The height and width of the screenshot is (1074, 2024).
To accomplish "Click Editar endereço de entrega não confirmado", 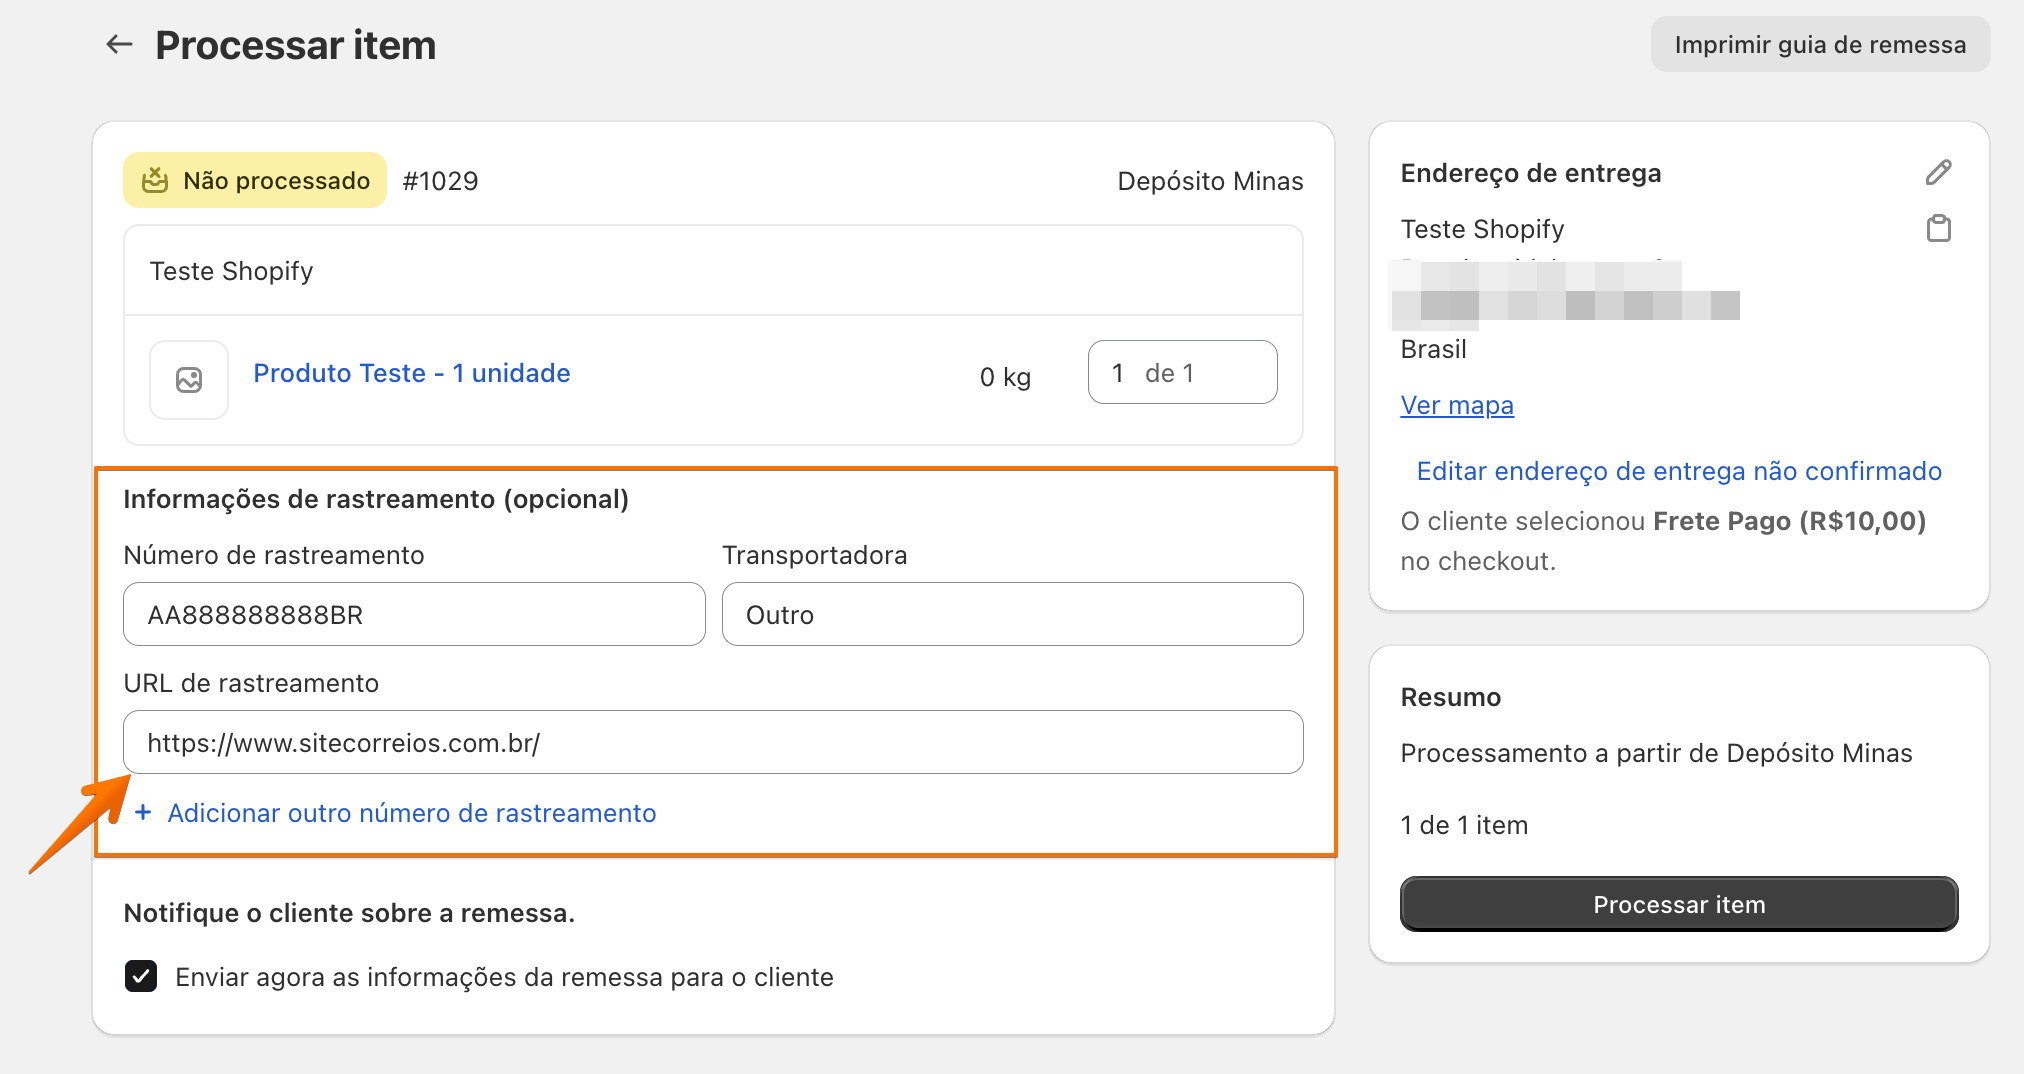I will click(1679, 471).
